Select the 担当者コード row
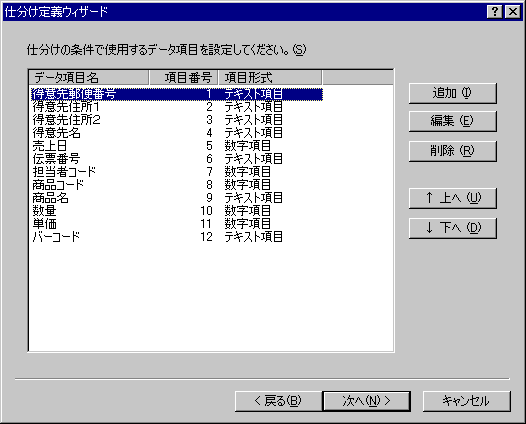This screenshot has width=526, height=424. (177, 172)
